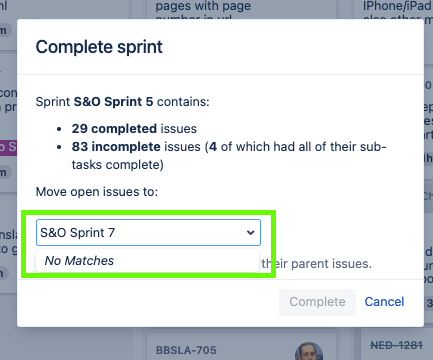433x360 pixels.
Task: Click the IPhone/iPad card text behind dialog
Action: coord(398,7)
